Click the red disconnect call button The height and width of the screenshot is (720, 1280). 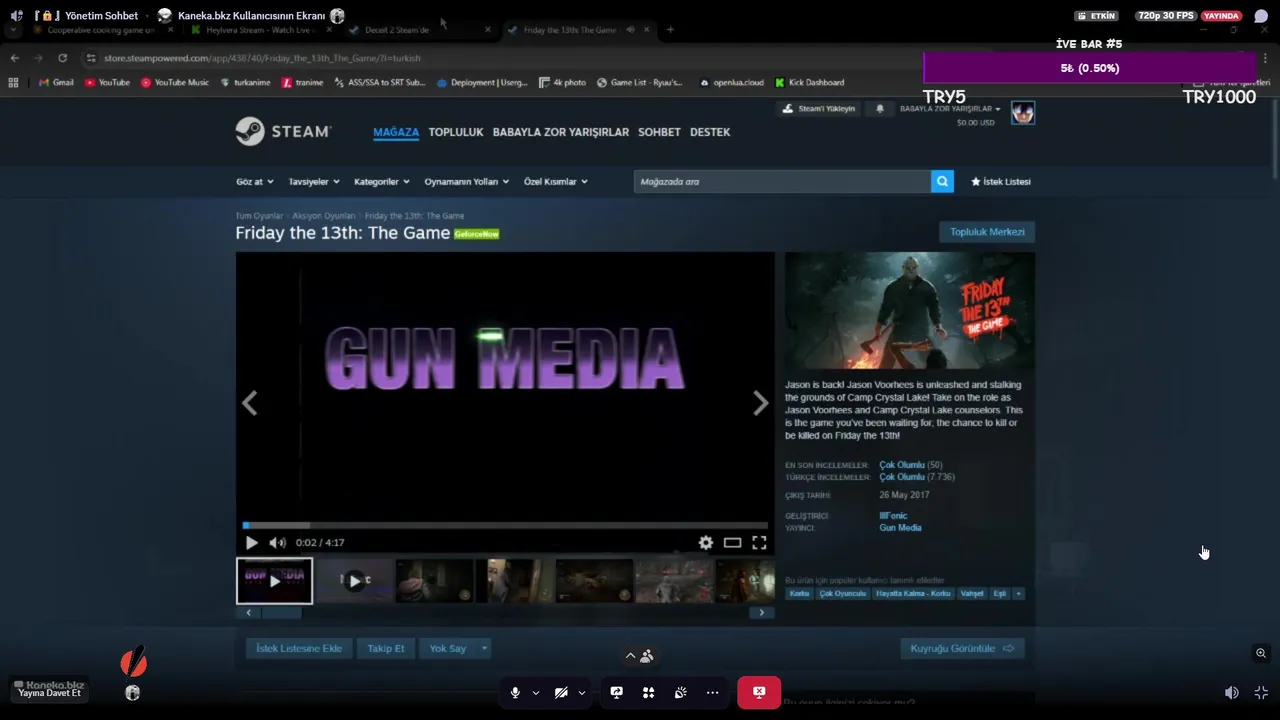coord(759,692)
